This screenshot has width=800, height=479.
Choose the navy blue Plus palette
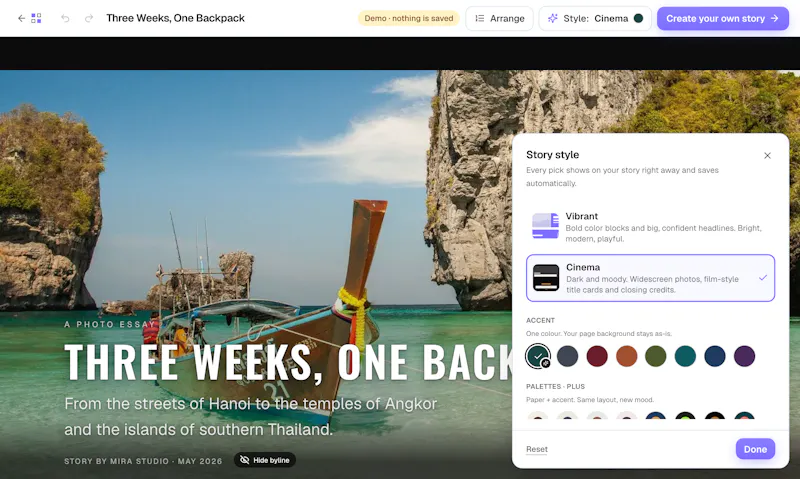656,415
